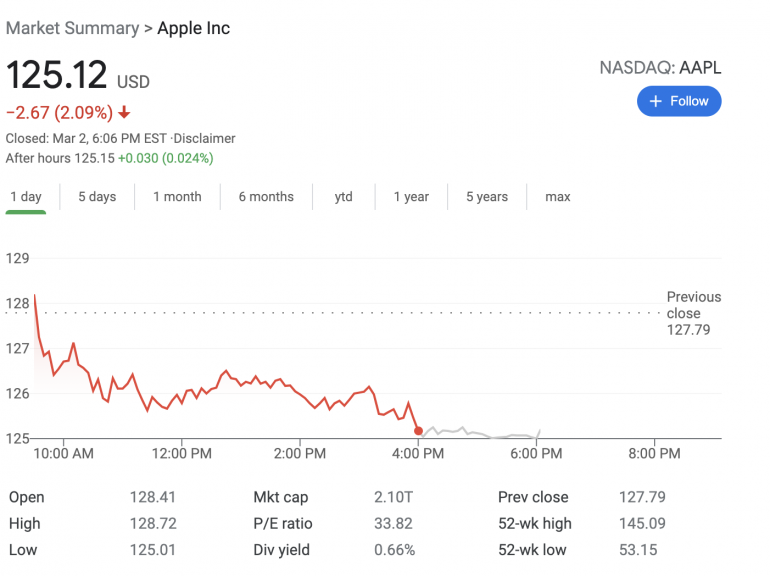Show the 6 months chart range
Screen dimensions: 770x576
(266, 197)
